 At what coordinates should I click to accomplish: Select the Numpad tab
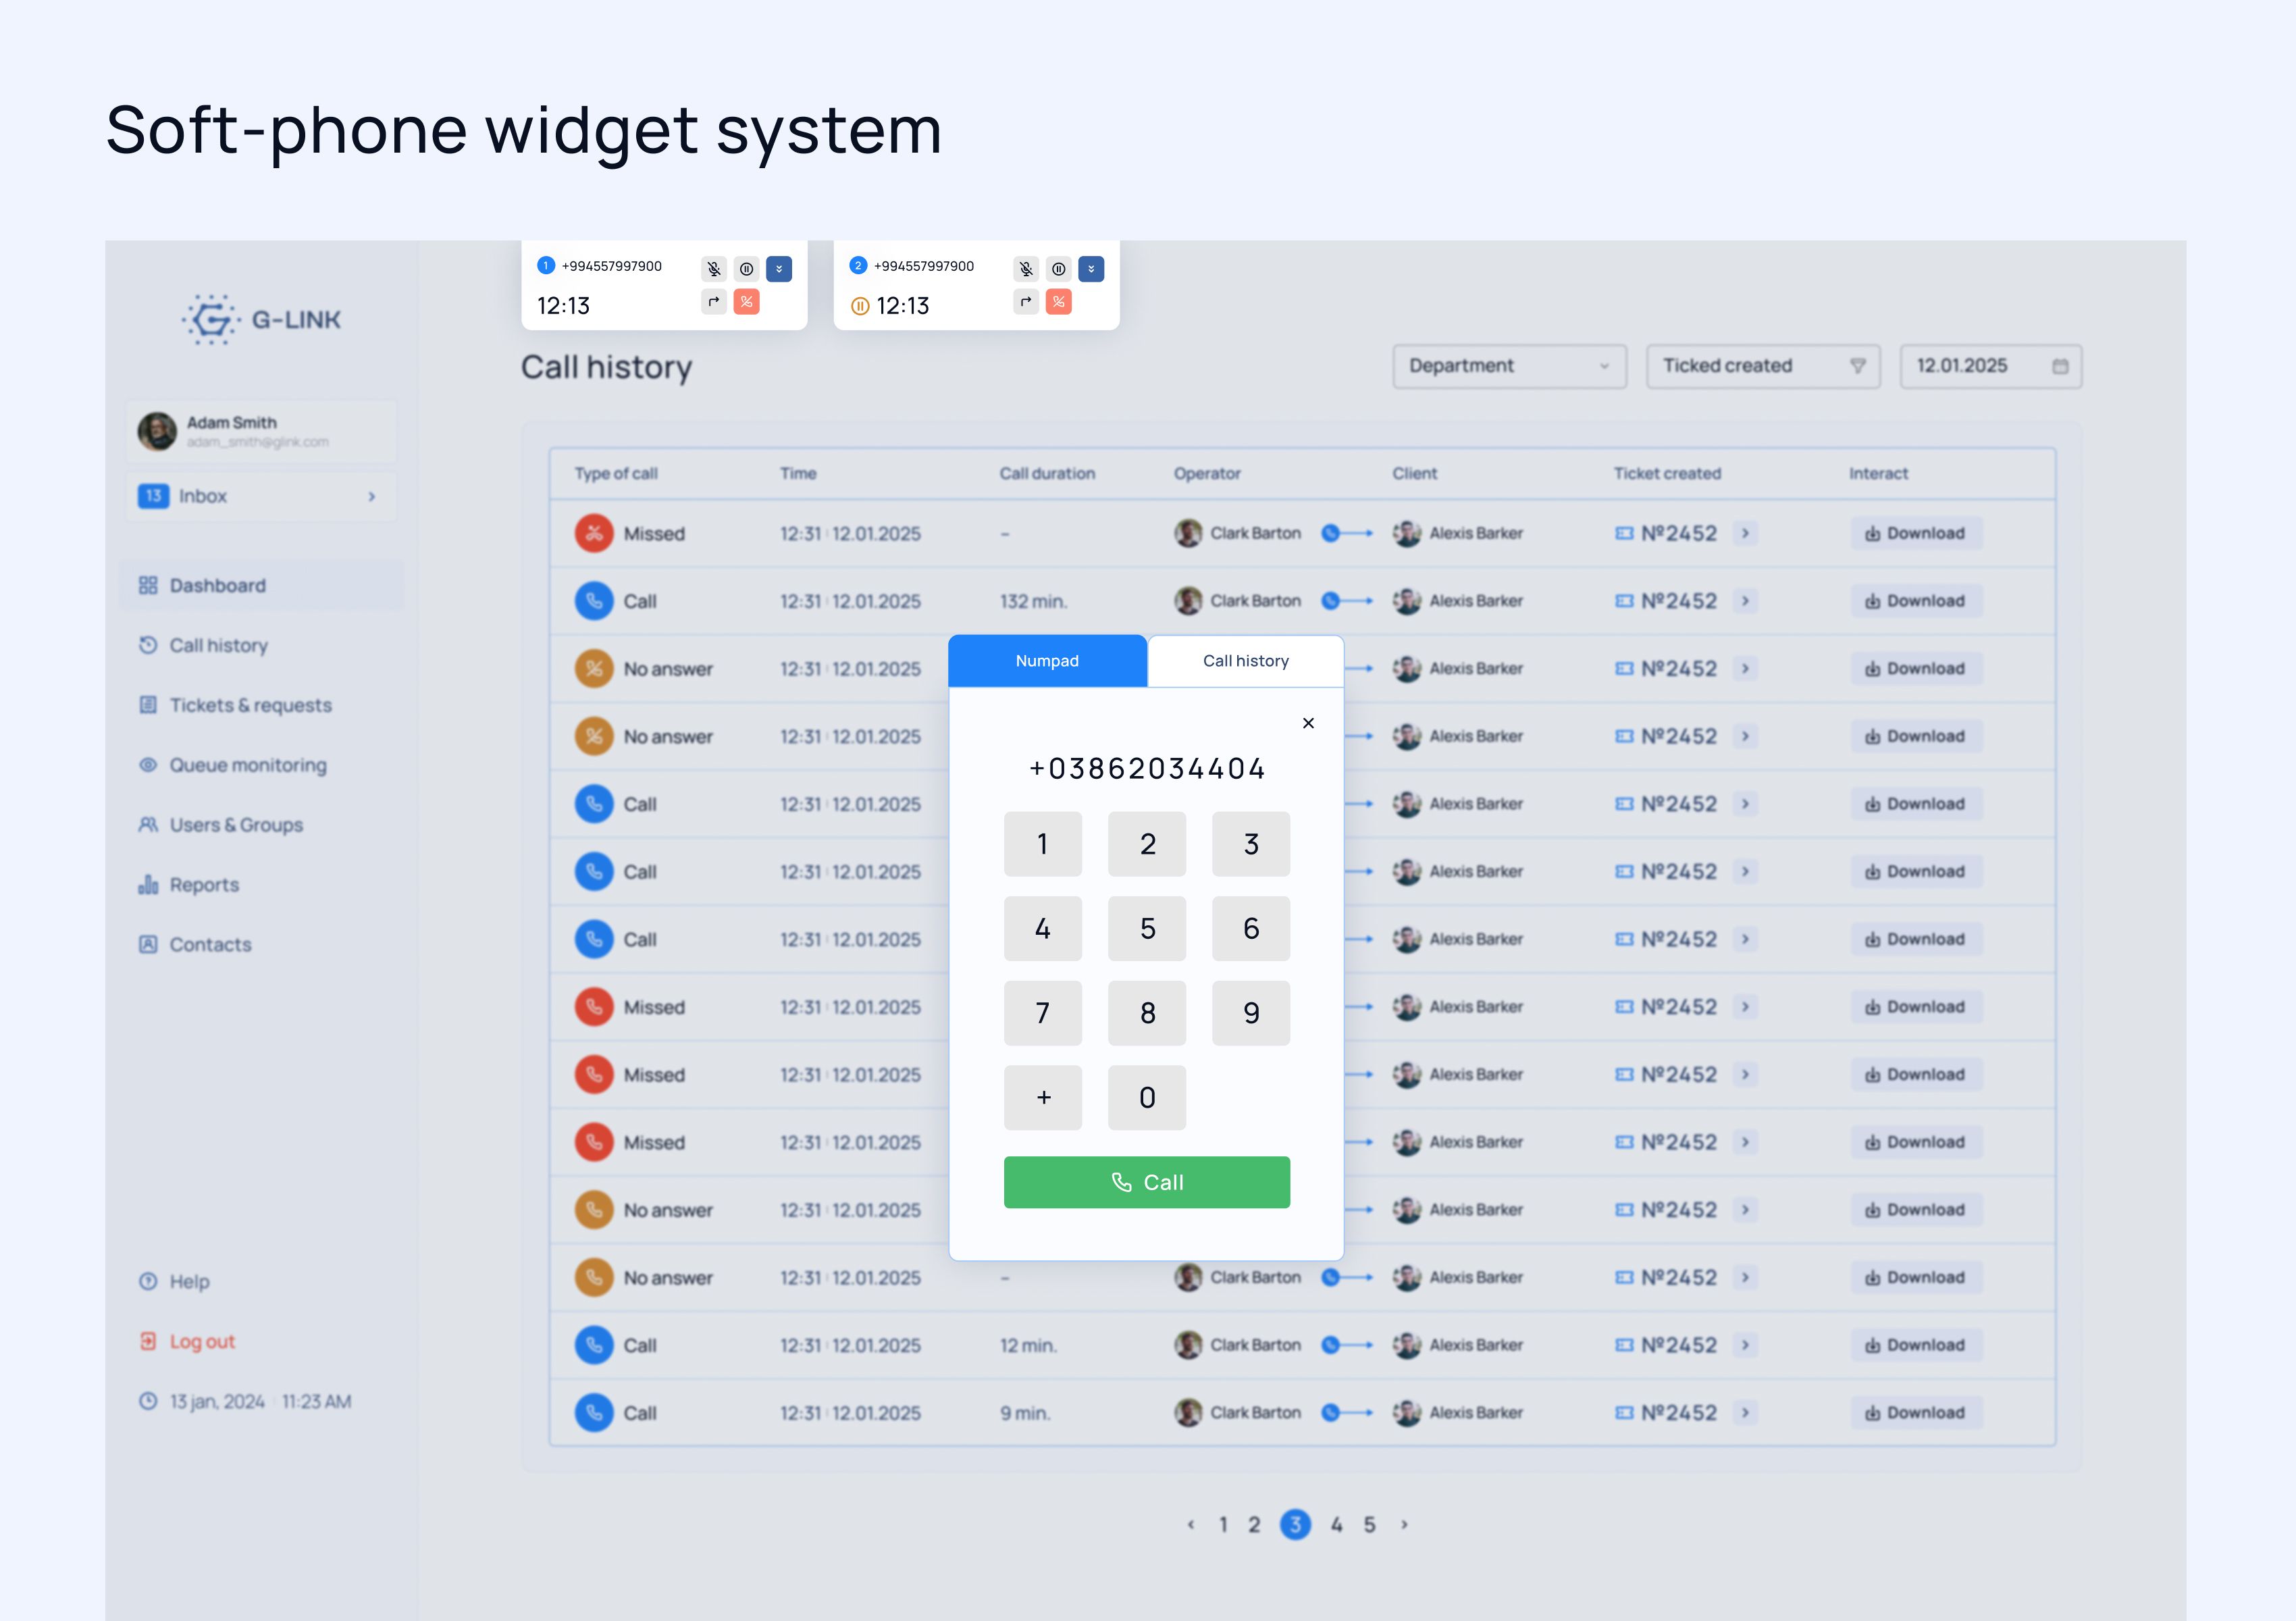pos(1046,660)
